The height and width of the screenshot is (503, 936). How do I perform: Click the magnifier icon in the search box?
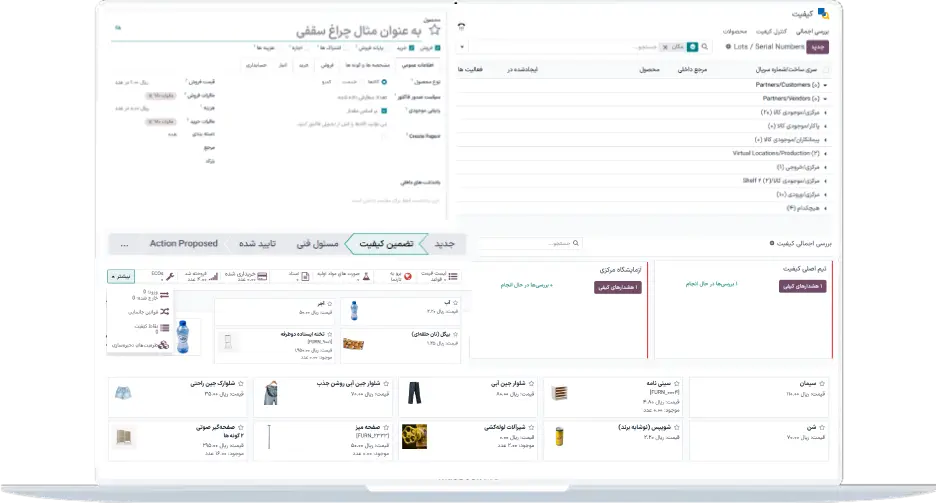tap(703, 47)
